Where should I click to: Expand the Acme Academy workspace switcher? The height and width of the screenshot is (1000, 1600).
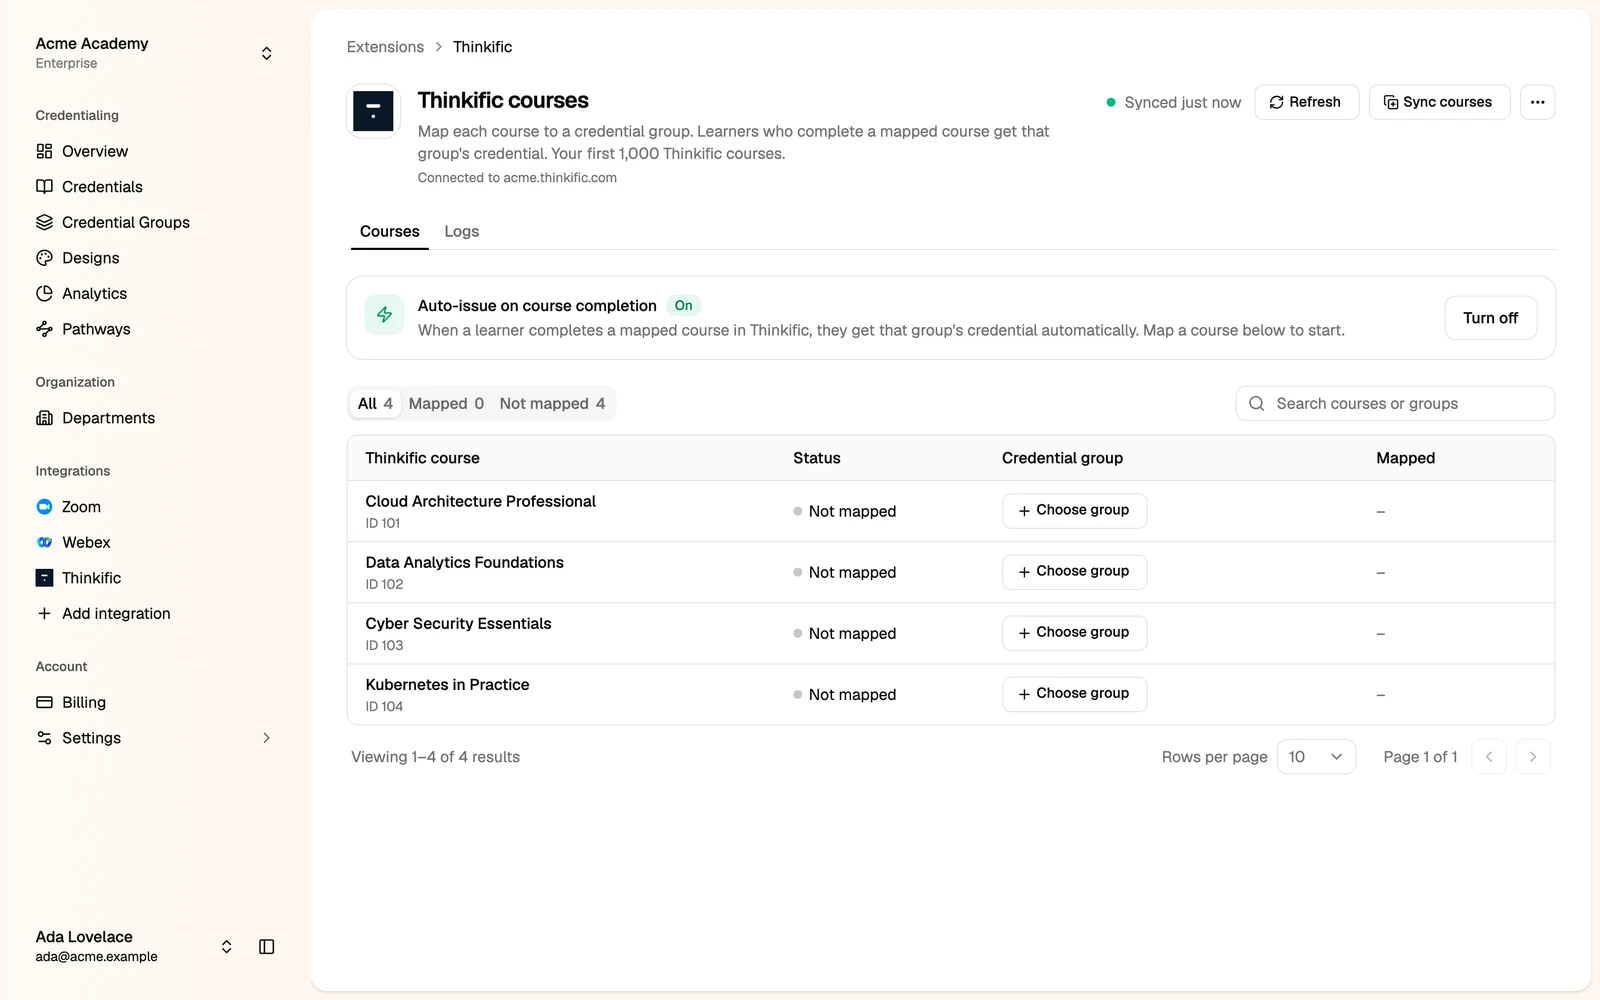[266, 53]
